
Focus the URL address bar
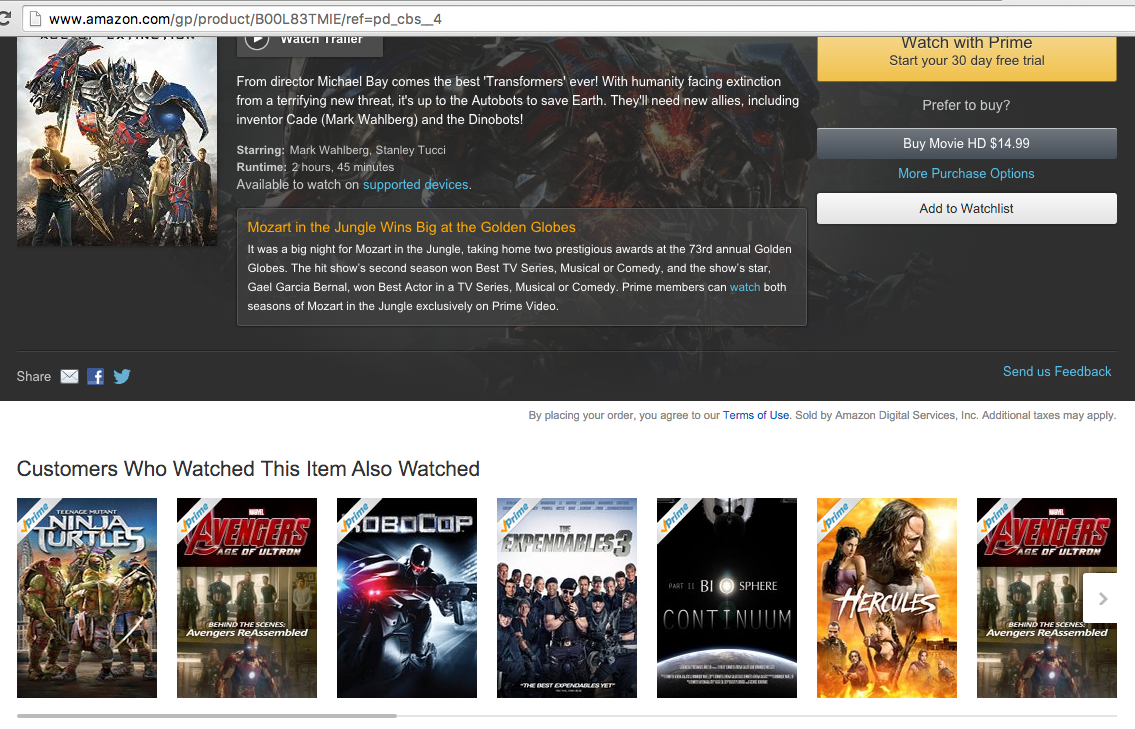[x=579, y=19]
